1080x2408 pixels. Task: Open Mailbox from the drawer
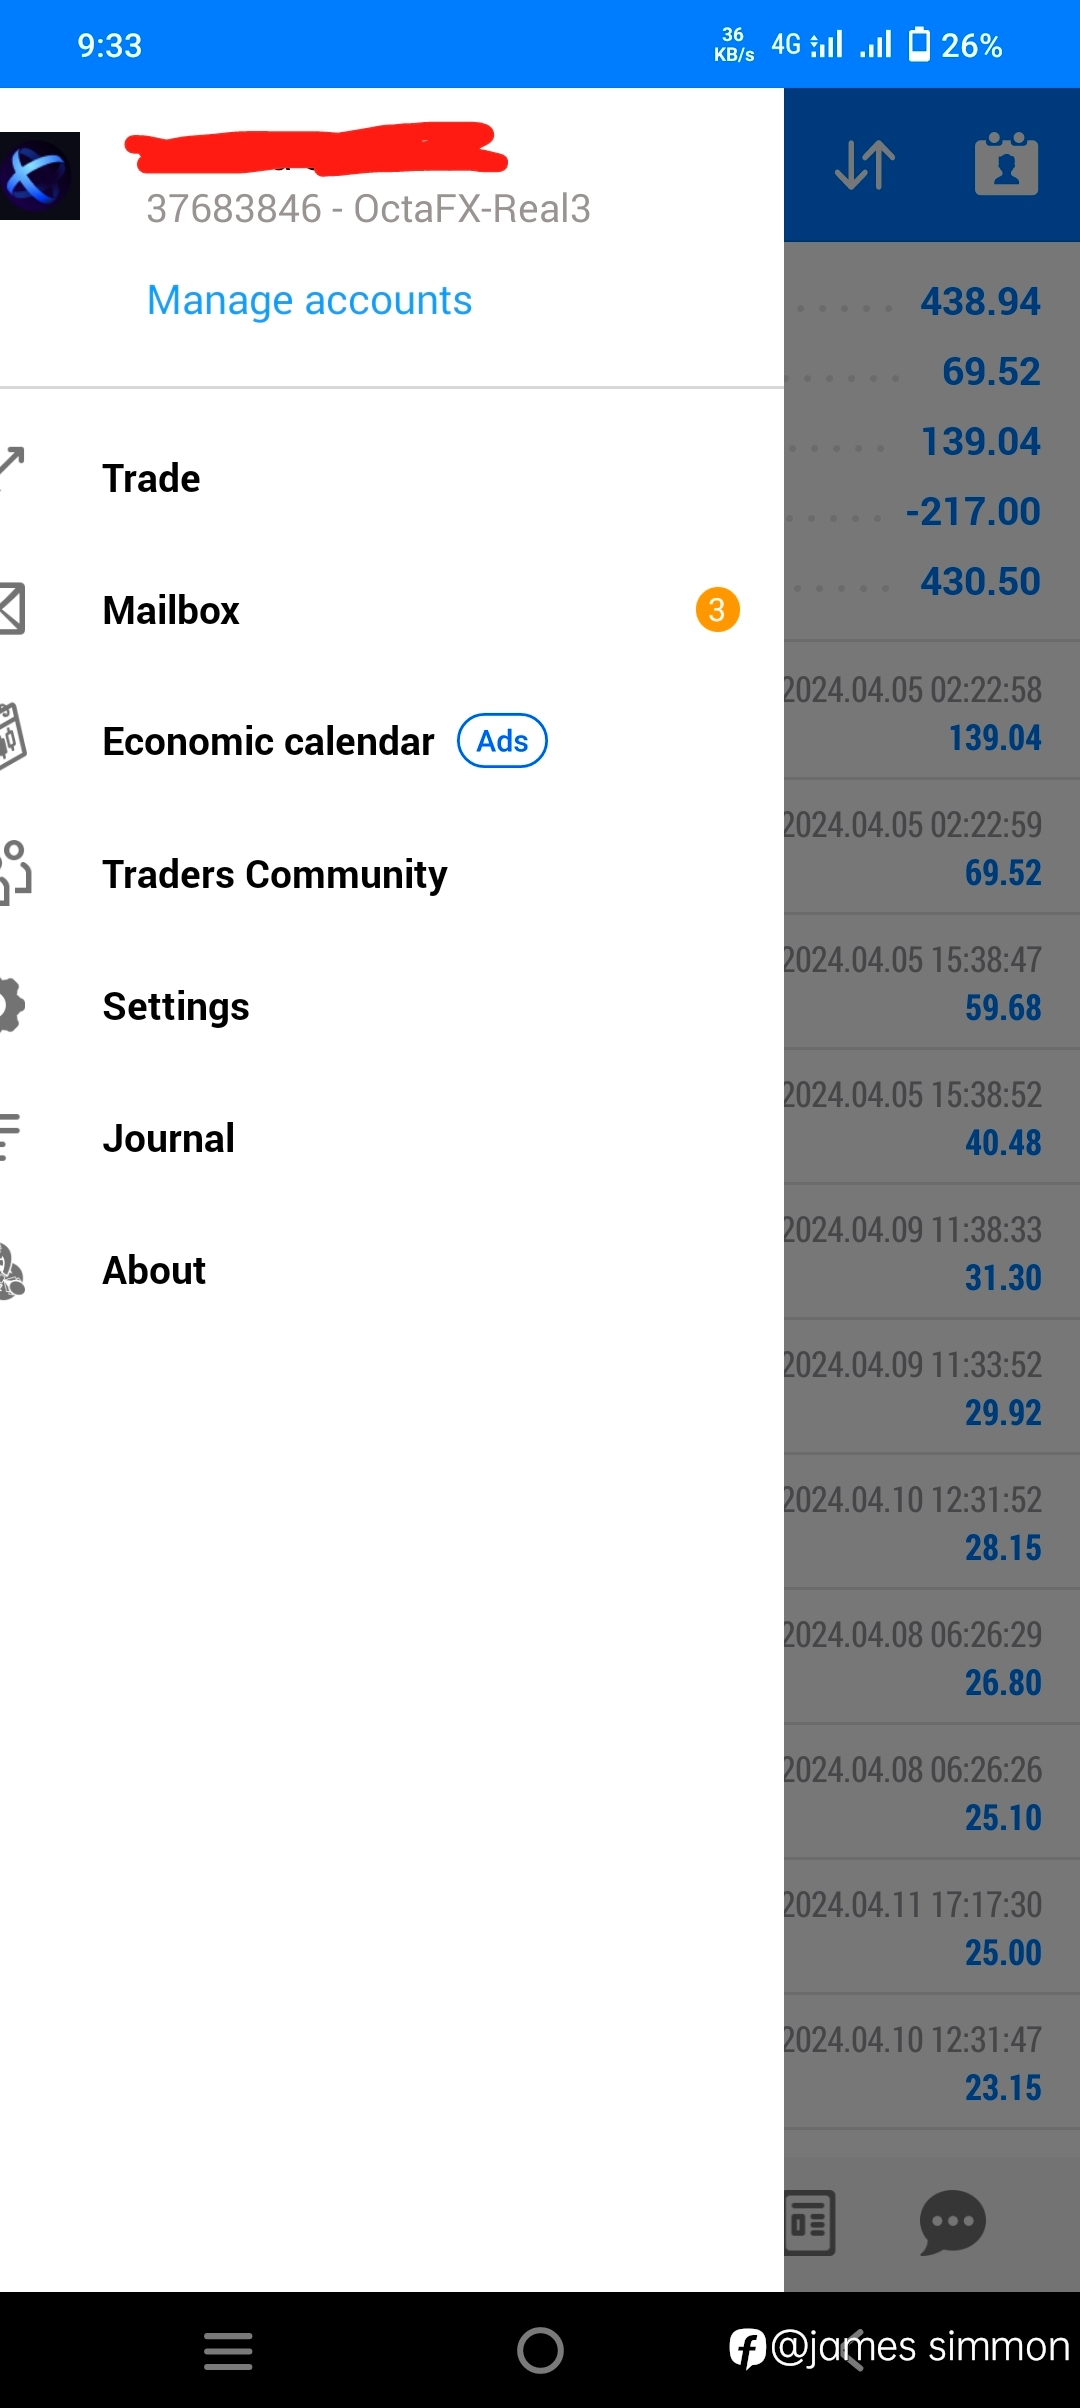pyautogui.click(x=392, y=610)
